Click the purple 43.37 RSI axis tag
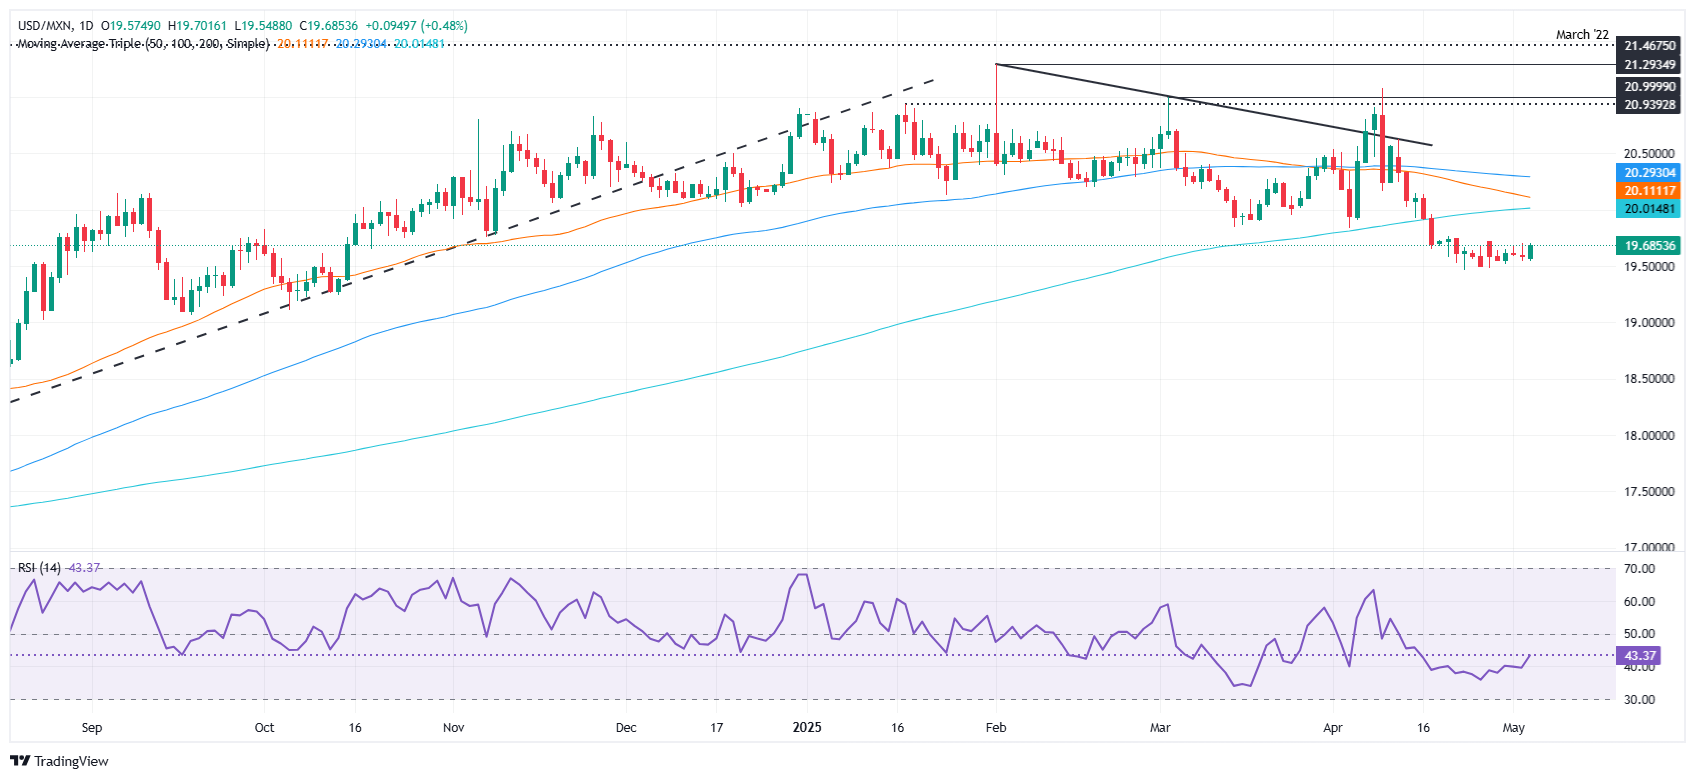The image size is (1695, 779). coord(1640,656)
